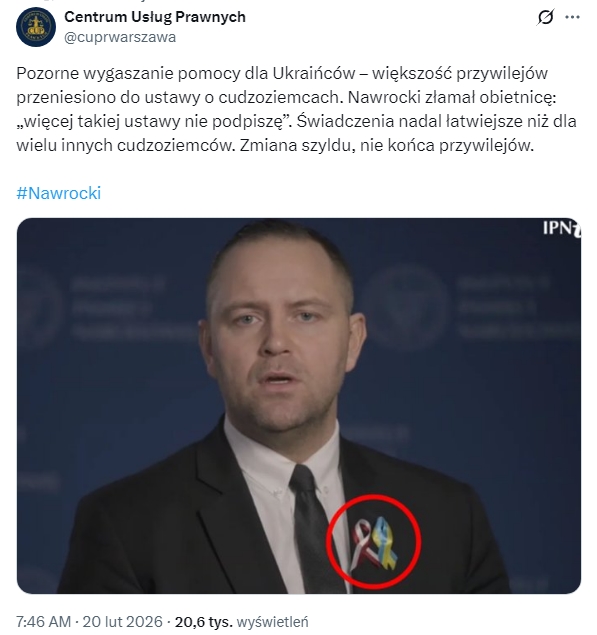Image resolution: width=597 pixels, height=635 pixels.
Task: Open the Centrum Usług Prawnych display name link
Action: coord(155,17)
